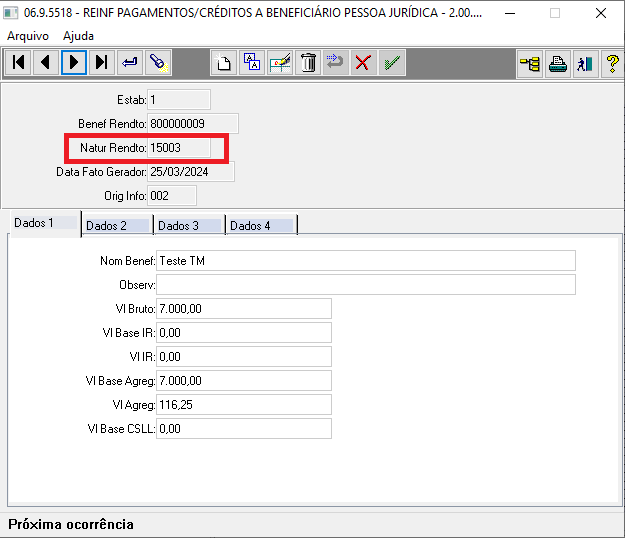
Task: Create a new record with blank page icon
Action: [223, 62]
